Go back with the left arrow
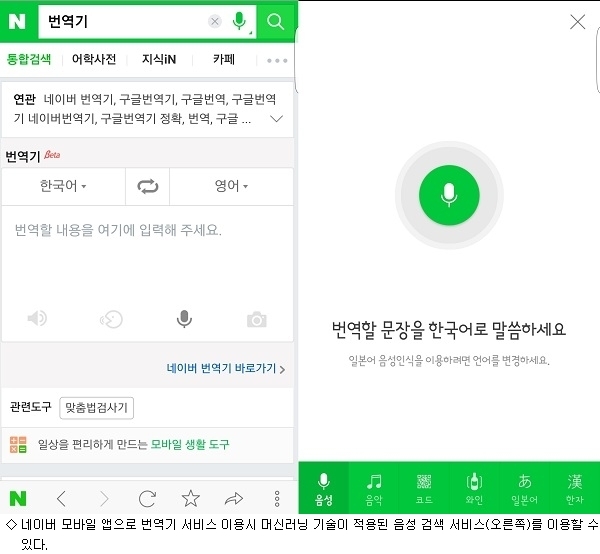The height and width of the screenshot is (554, 600). 62,499
